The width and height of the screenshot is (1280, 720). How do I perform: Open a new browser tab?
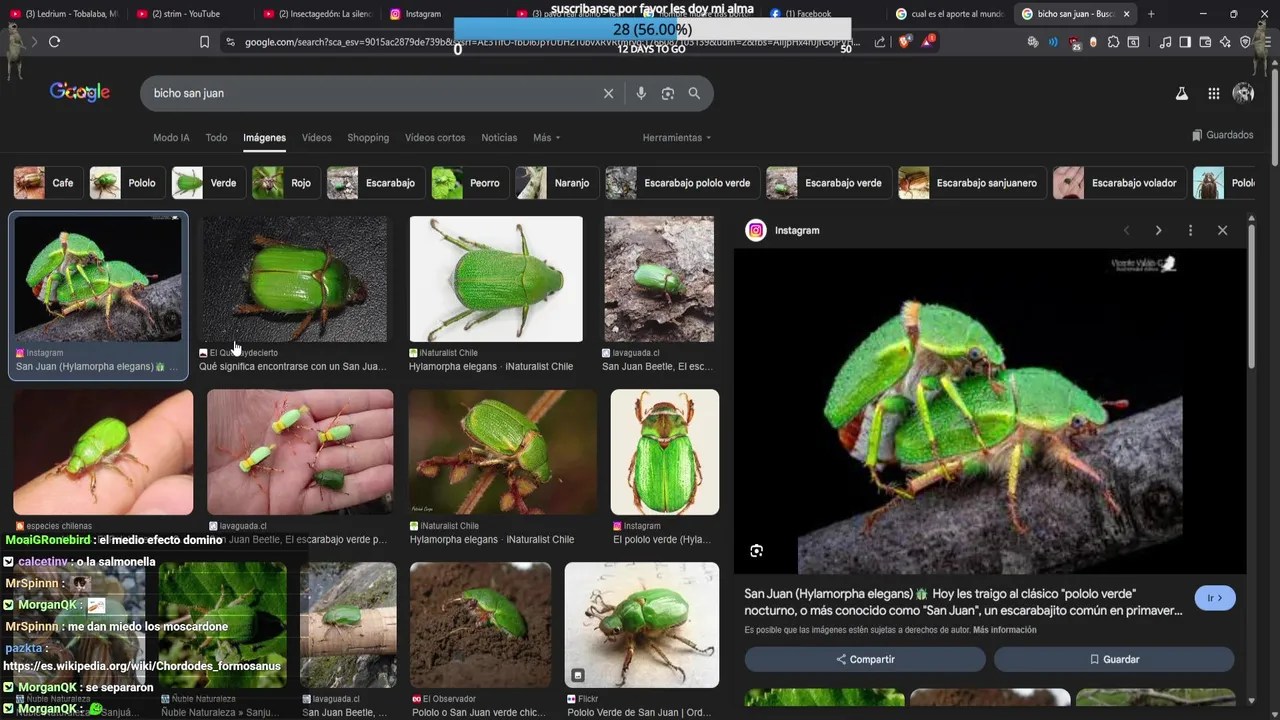coord(1151,14)
